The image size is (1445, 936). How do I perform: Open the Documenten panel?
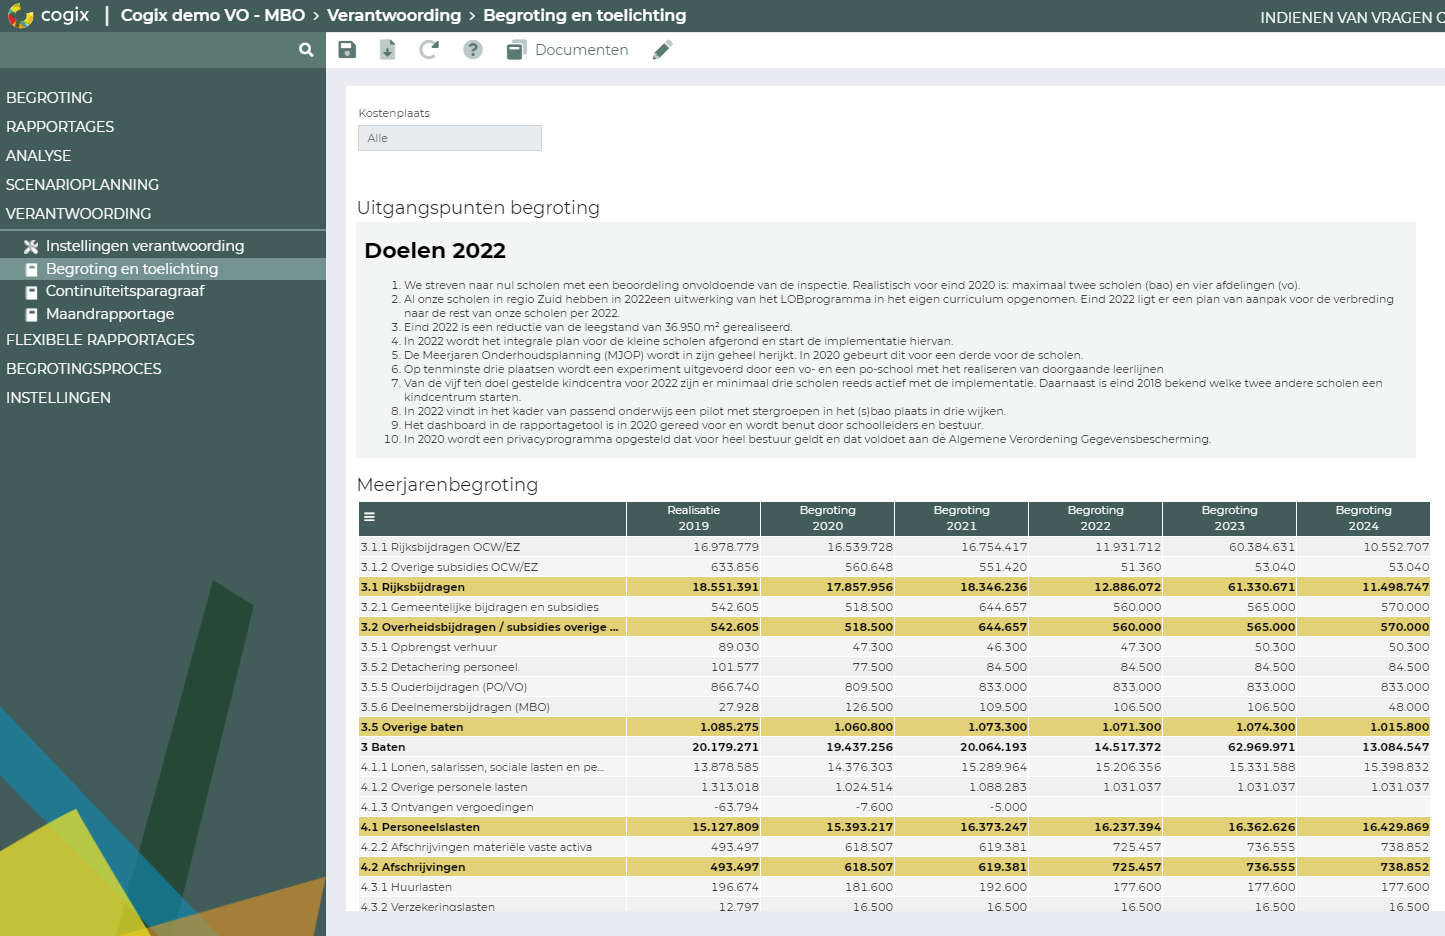566,49
